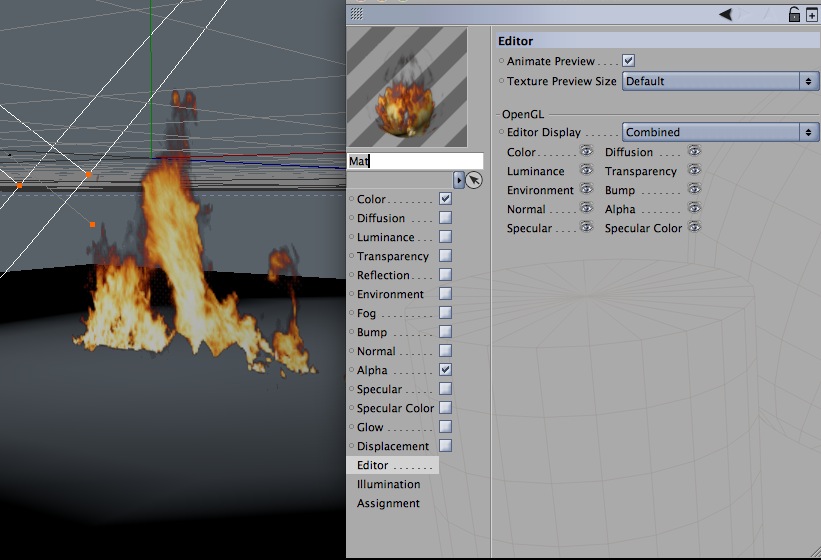Click the grip dots icon in header
Image resolution: width=821 pixels, height=560 pixels.
pos(357,14)
